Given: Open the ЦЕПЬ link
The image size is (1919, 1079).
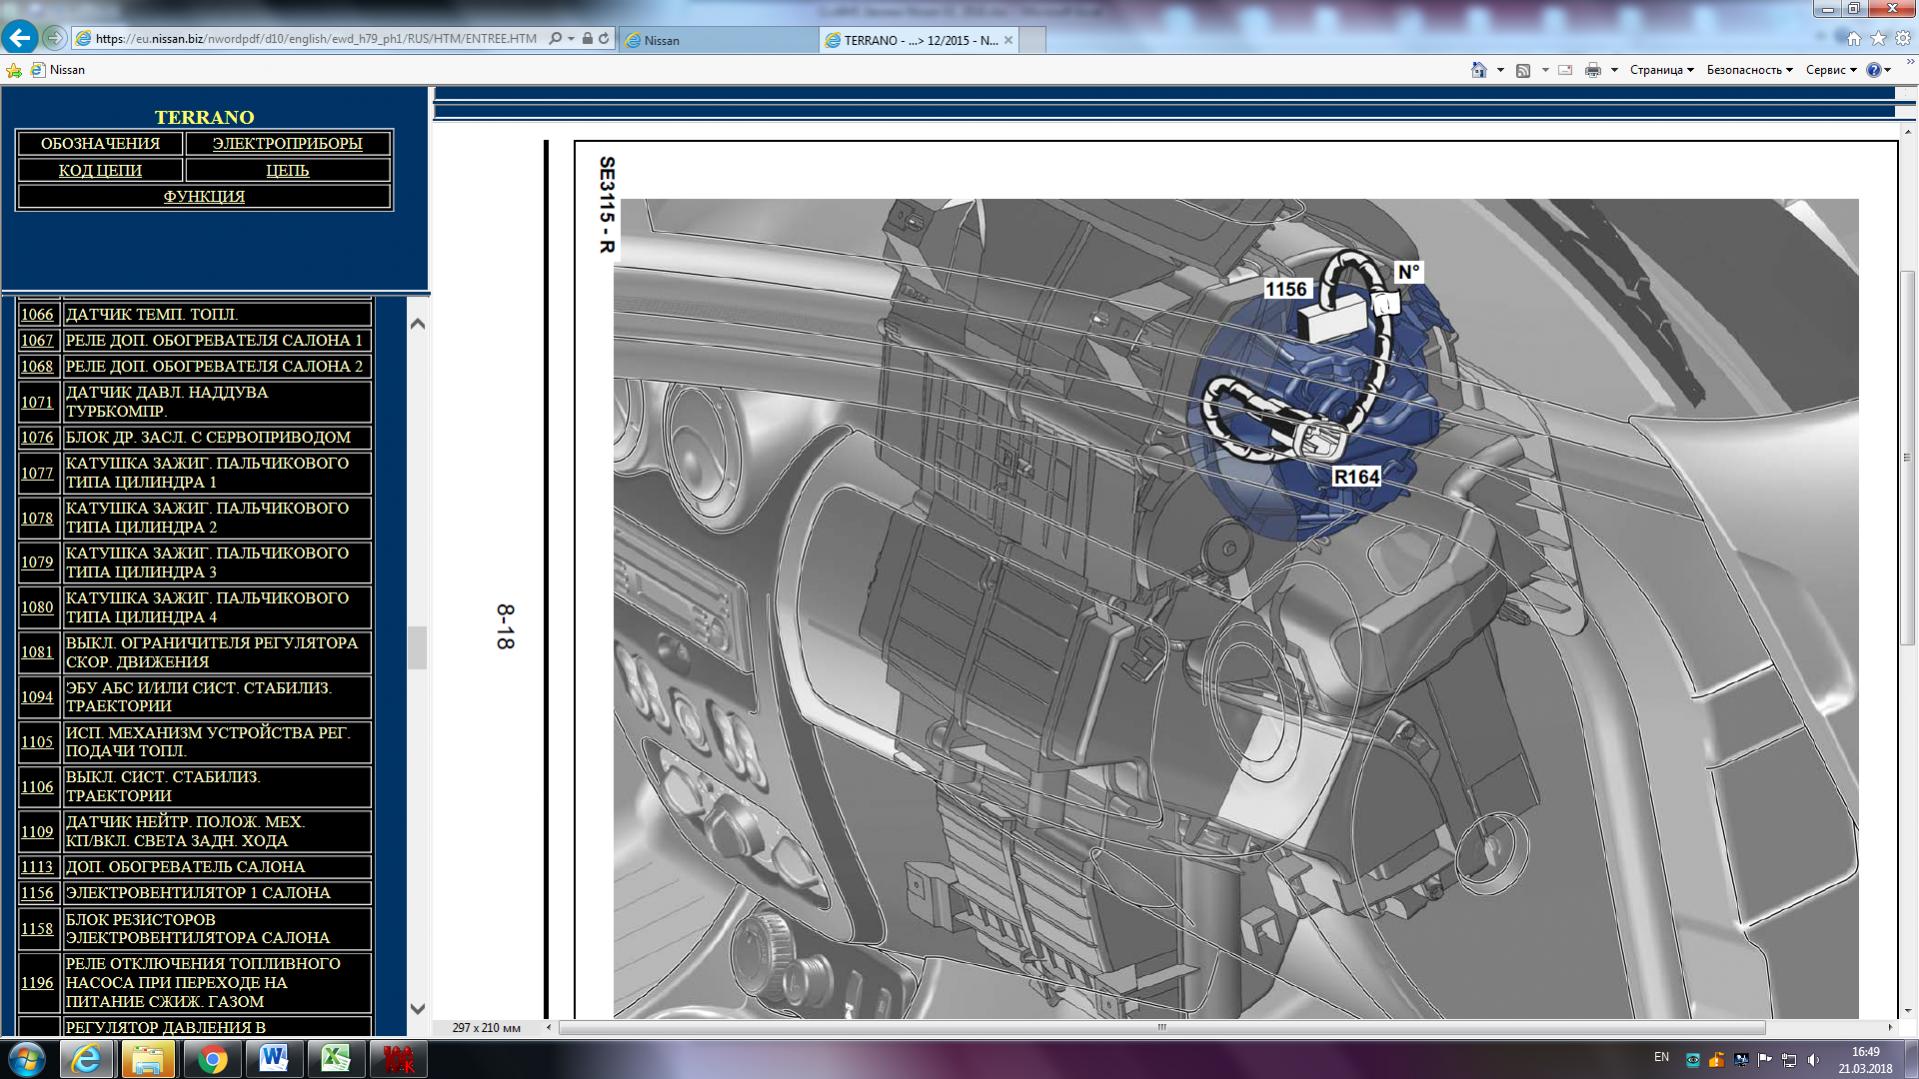Looking at the screenshot, I should (x=287, y=170).
